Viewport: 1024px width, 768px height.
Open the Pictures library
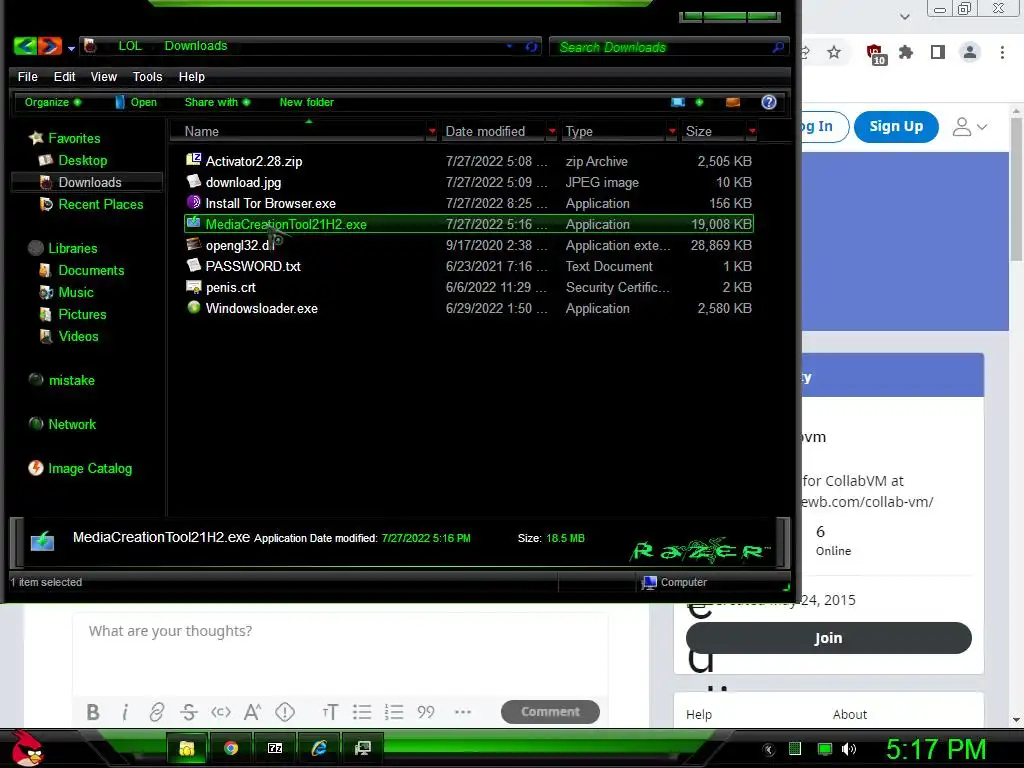(82, 314)
